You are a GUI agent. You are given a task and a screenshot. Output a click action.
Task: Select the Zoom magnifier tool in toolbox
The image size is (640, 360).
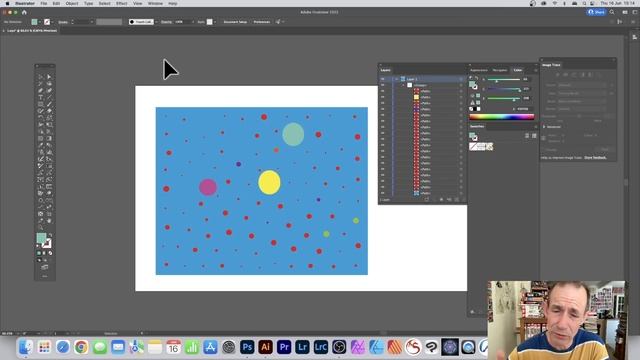coord(40,227)
